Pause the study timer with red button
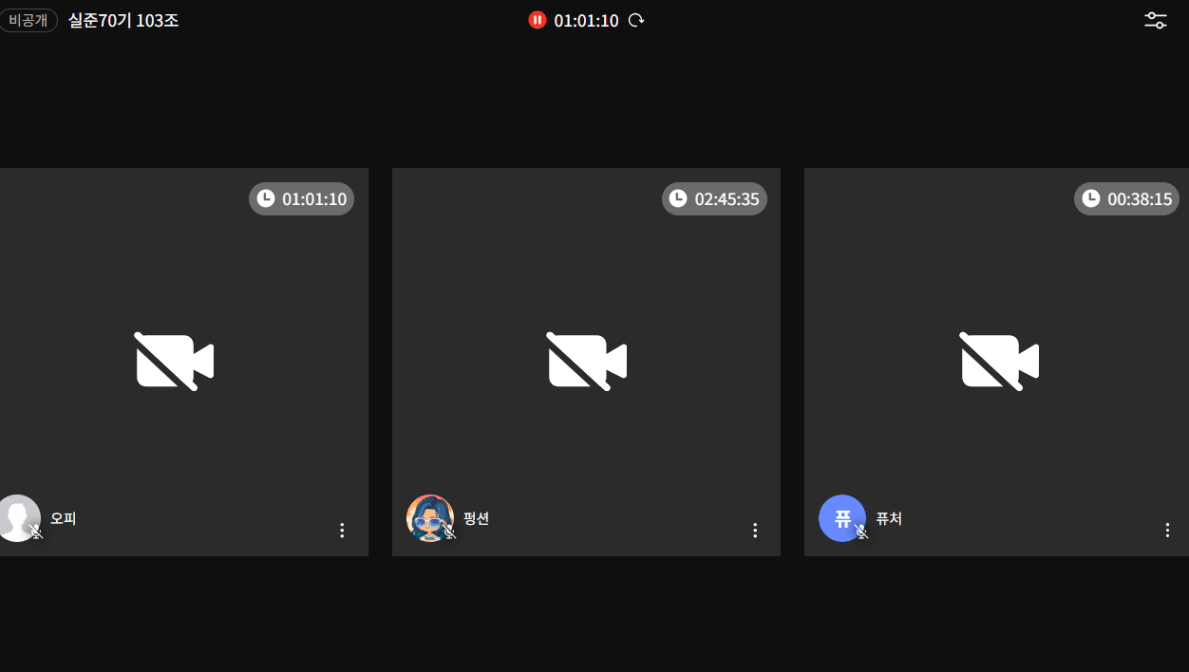This screenshot has width=1189, height=672. coord(537,20)
